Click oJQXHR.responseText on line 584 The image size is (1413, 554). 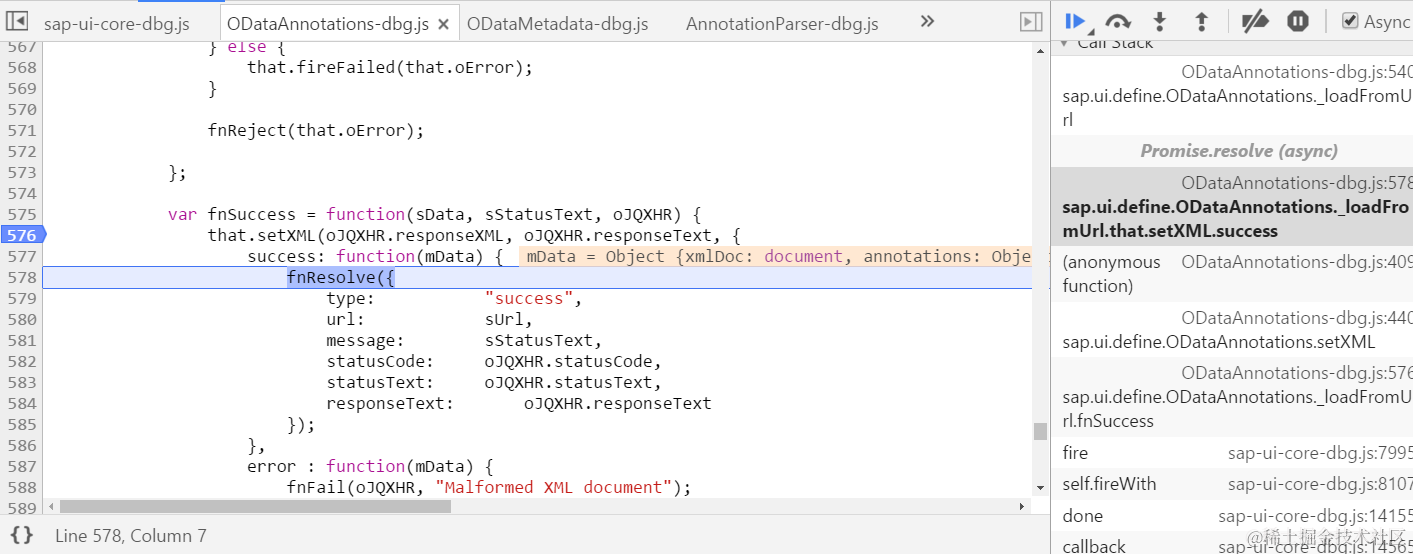(x=618, y=403)
